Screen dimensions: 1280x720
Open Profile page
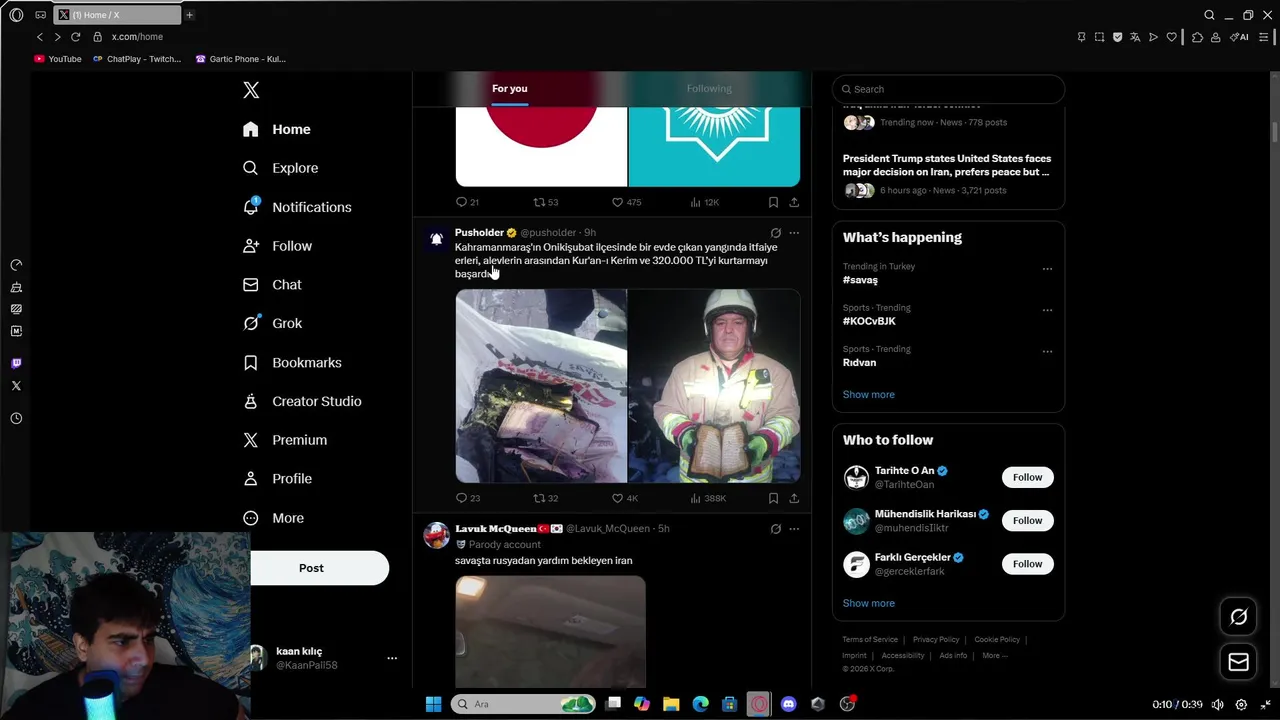(277, 479)
